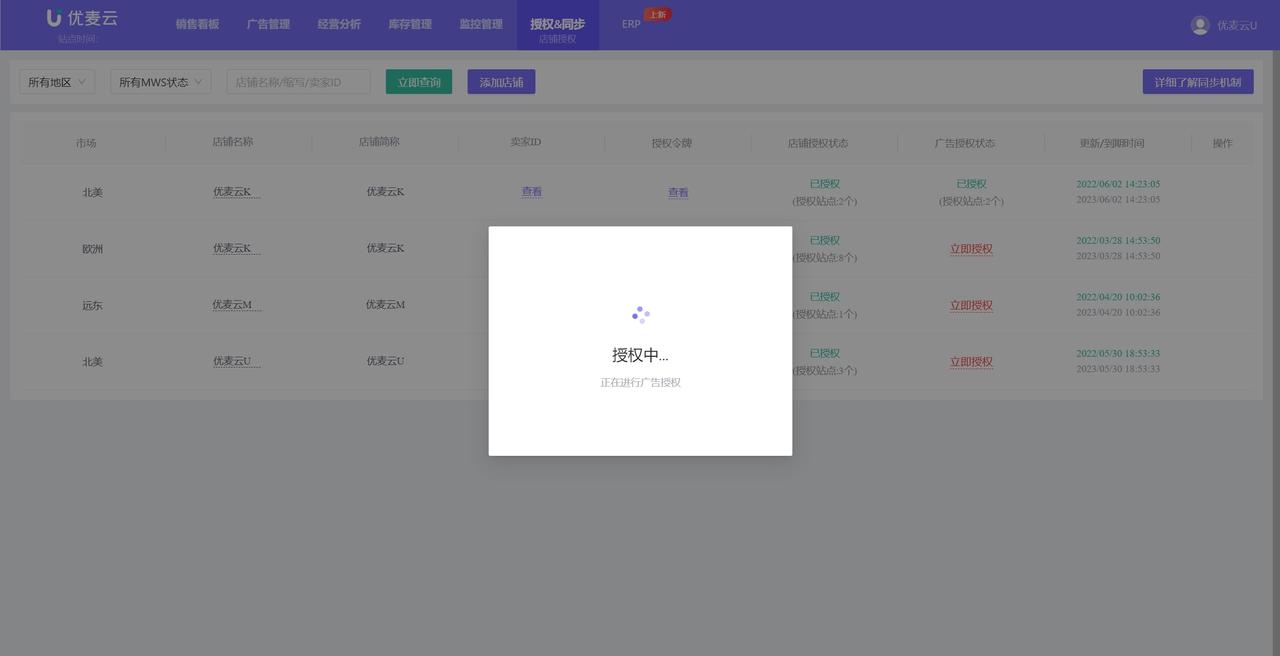
Task: Click the green 立即查询 button
Action: pyautogui.click(x=418, y=81)
